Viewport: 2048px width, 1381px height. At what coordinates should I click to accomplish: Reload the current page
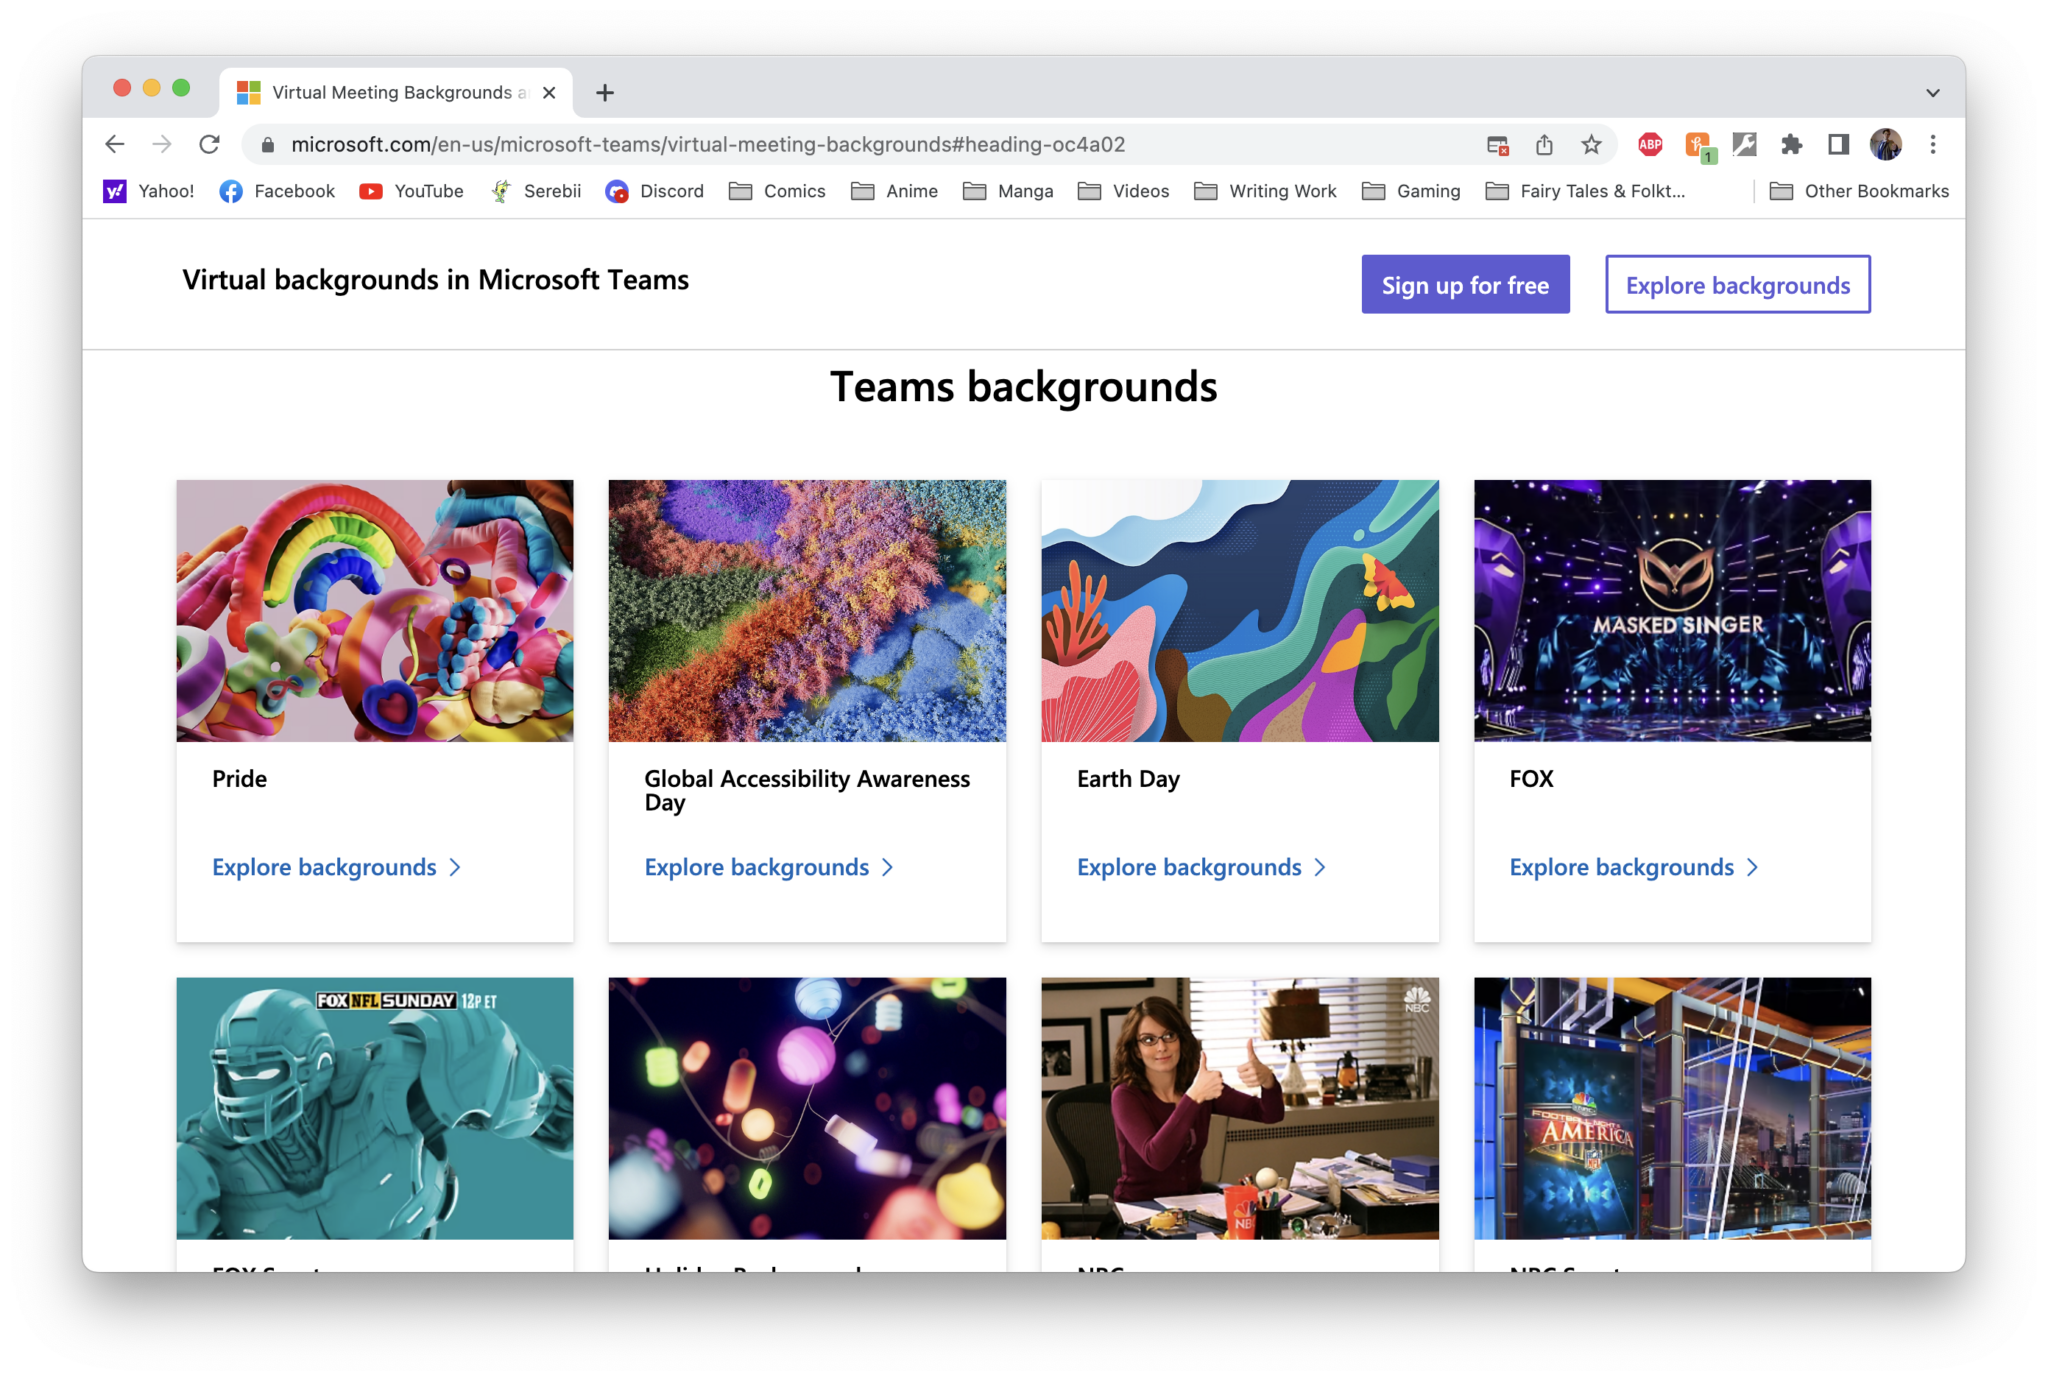click(x=210, y=144)
